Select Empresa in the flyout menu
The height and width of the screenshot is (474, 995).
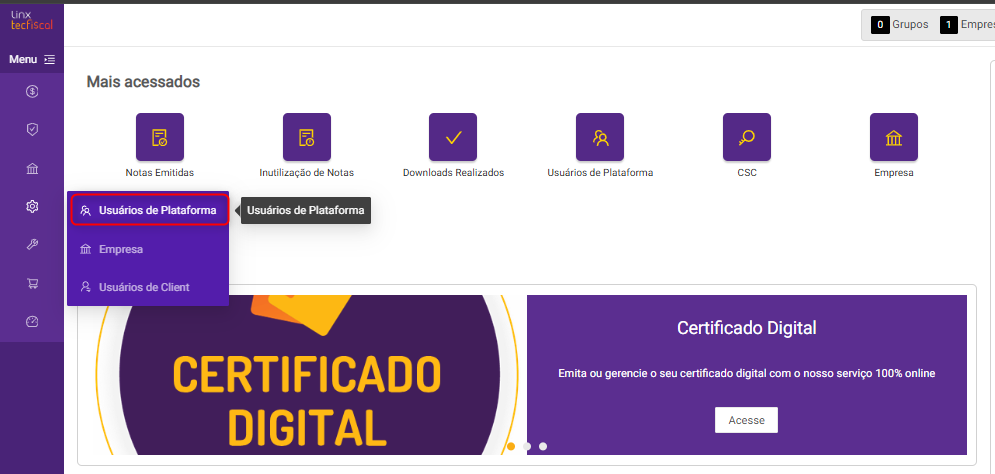click(148, 249)
